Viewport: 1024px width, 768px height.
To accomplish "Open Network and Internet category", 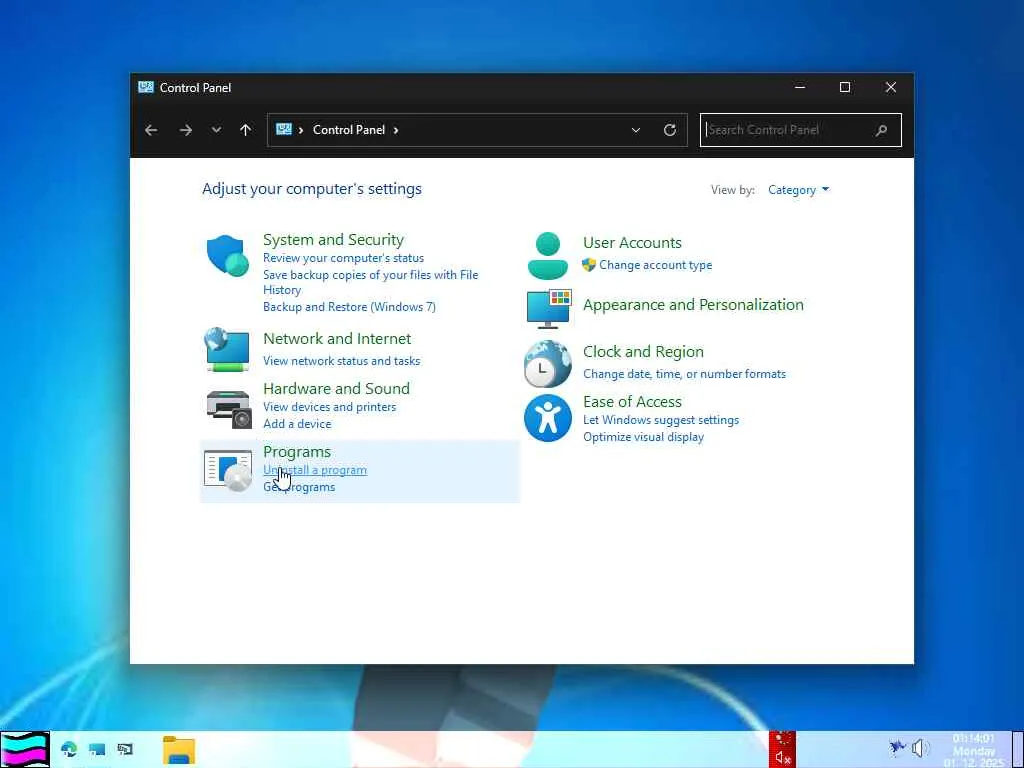I will tap(337, 339).
